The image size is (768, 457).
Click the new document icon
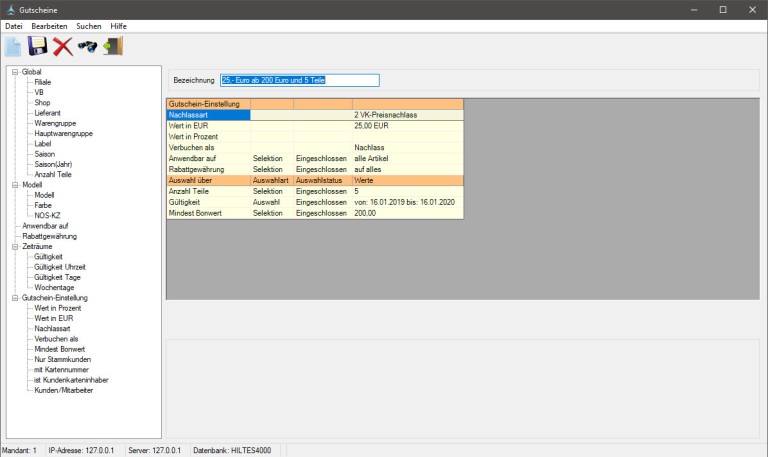click(x=13, y=46)
